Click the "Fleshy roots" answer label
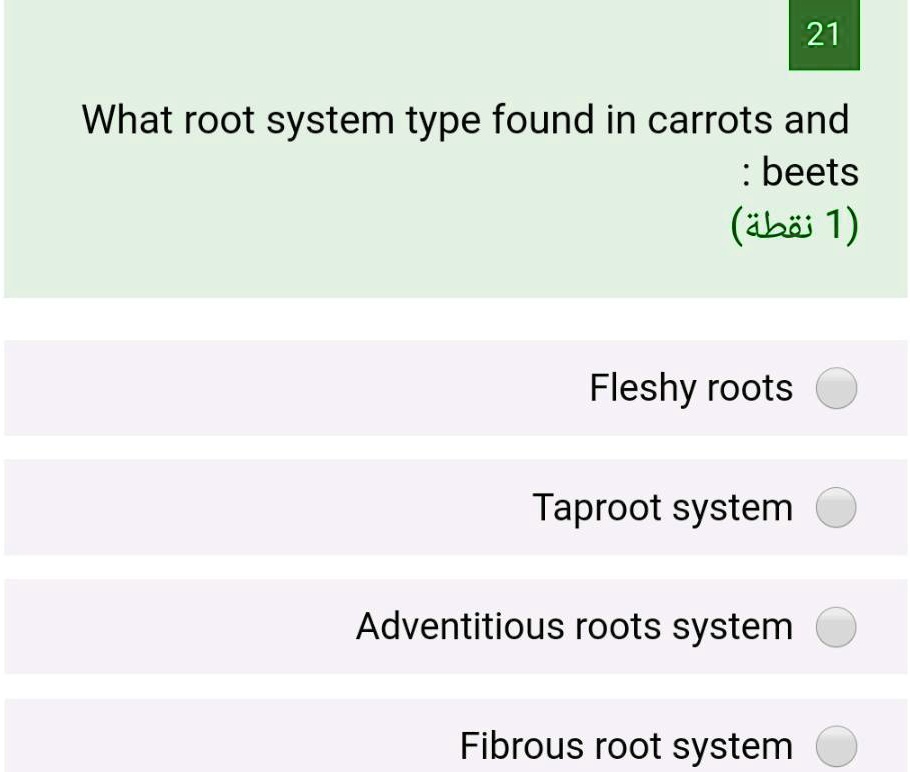 (x=690, y=388)
